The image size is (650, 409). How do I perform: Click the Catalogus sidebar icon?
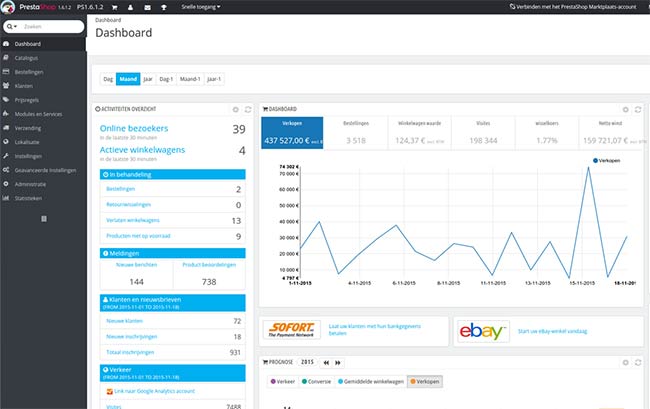[x=6, y=58]
